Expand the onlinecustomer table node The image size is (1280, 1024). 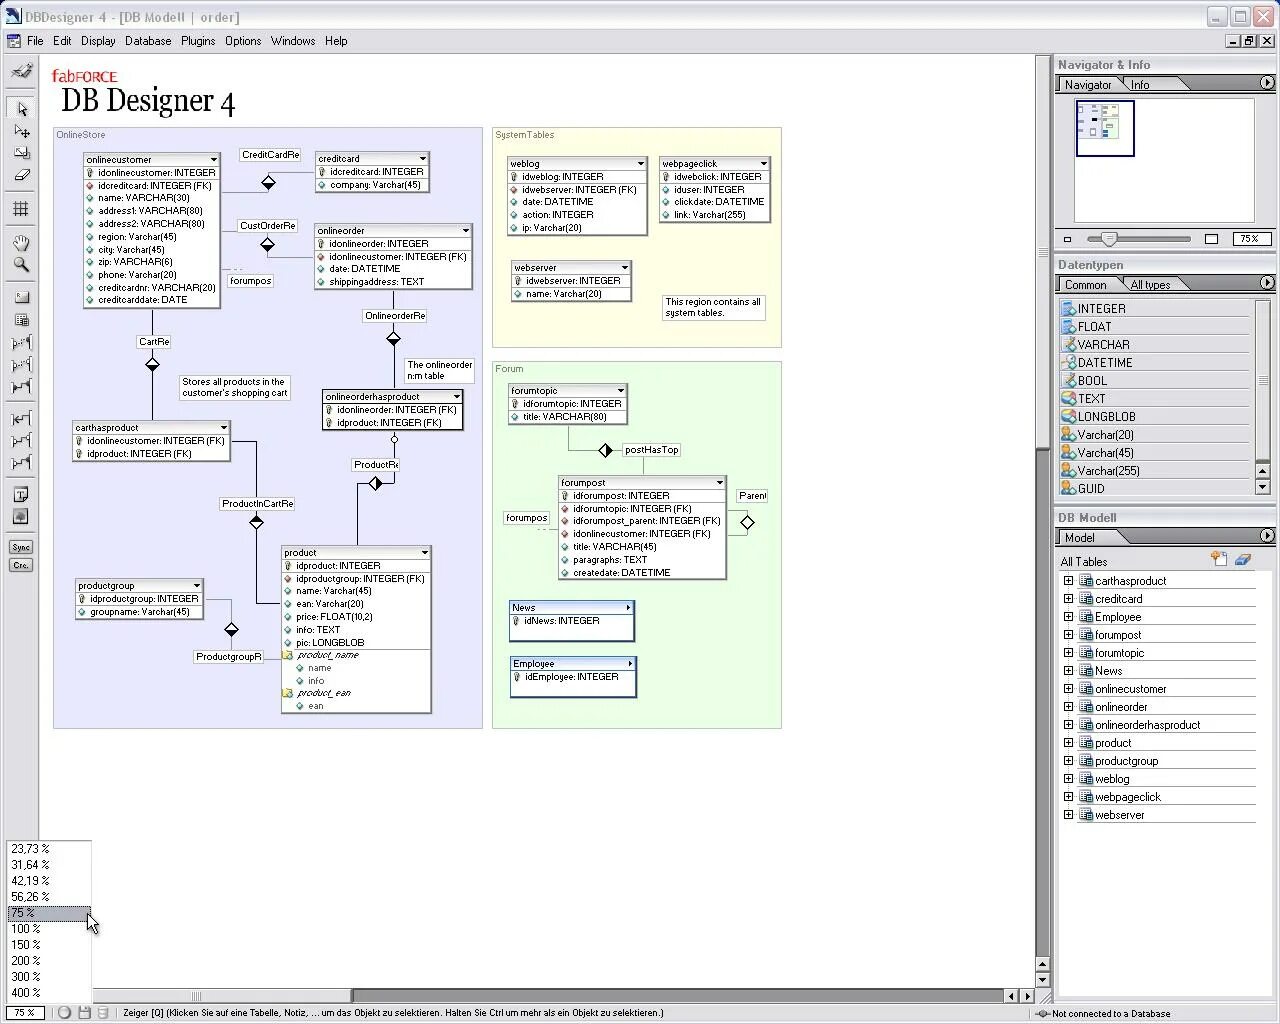[1069, 688]
